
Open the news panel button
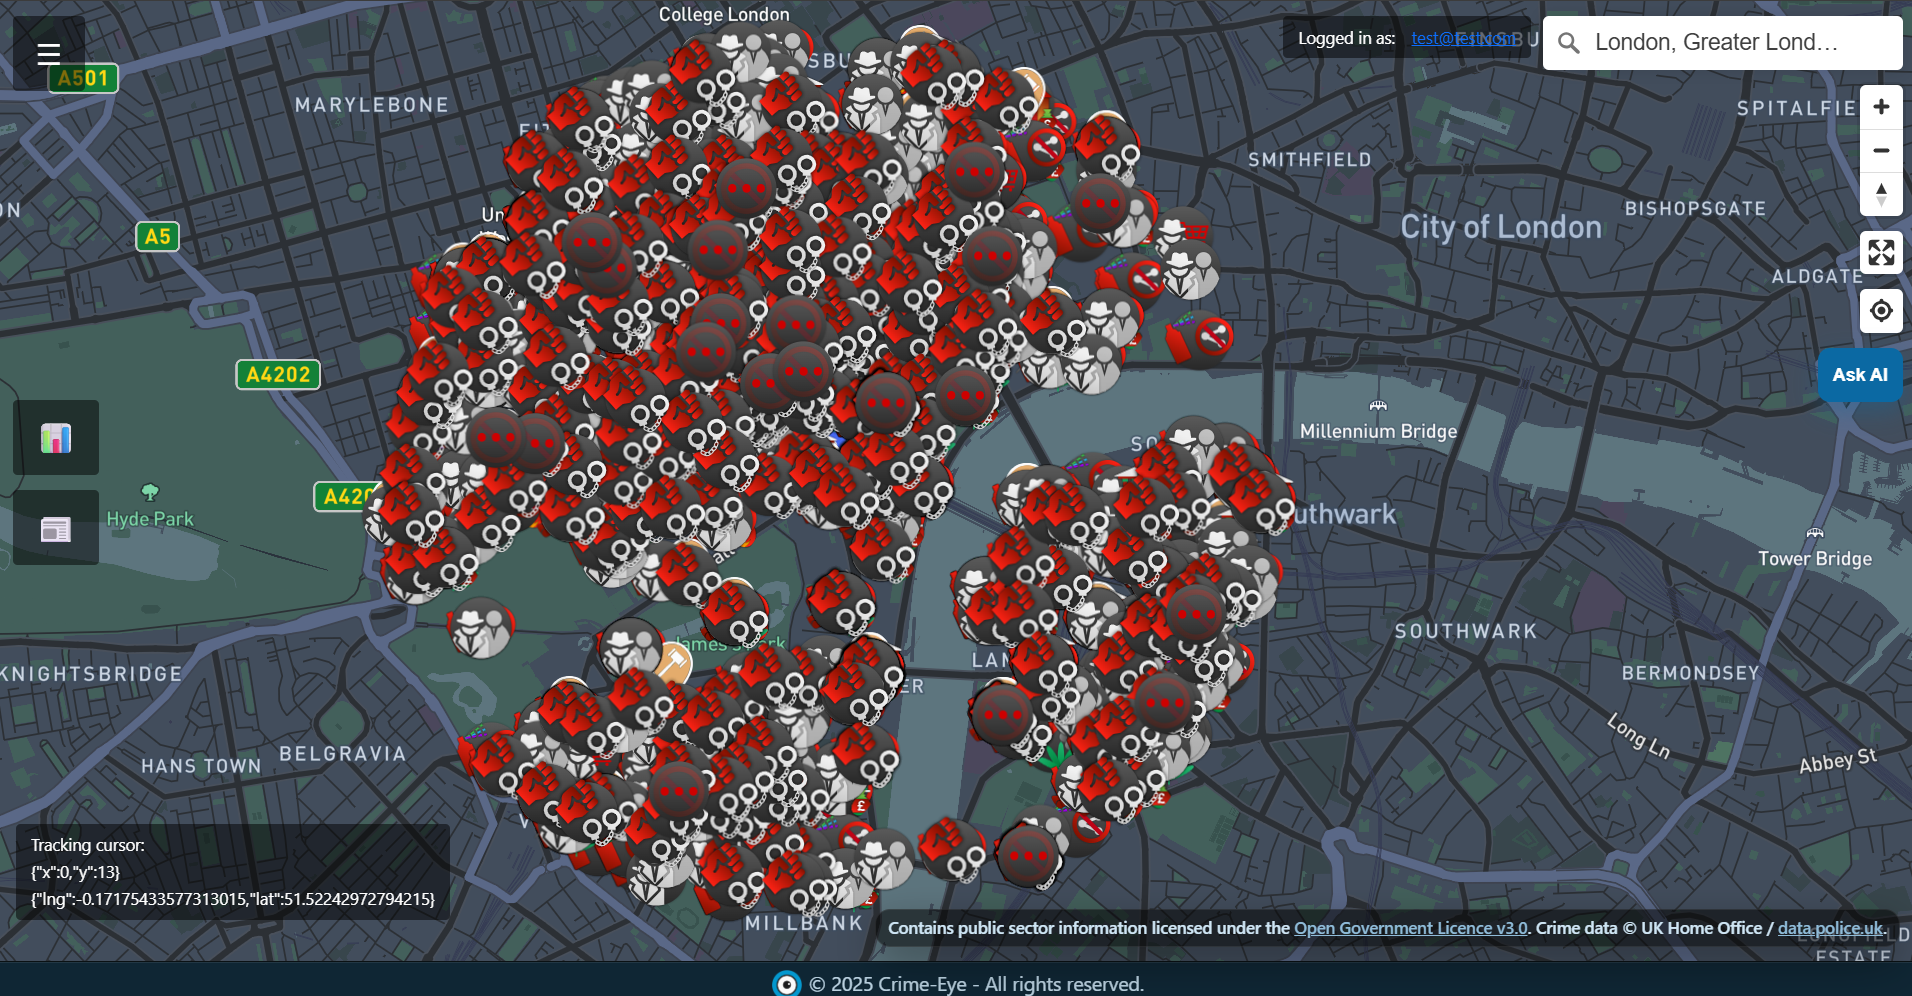(x=56, y=528)
